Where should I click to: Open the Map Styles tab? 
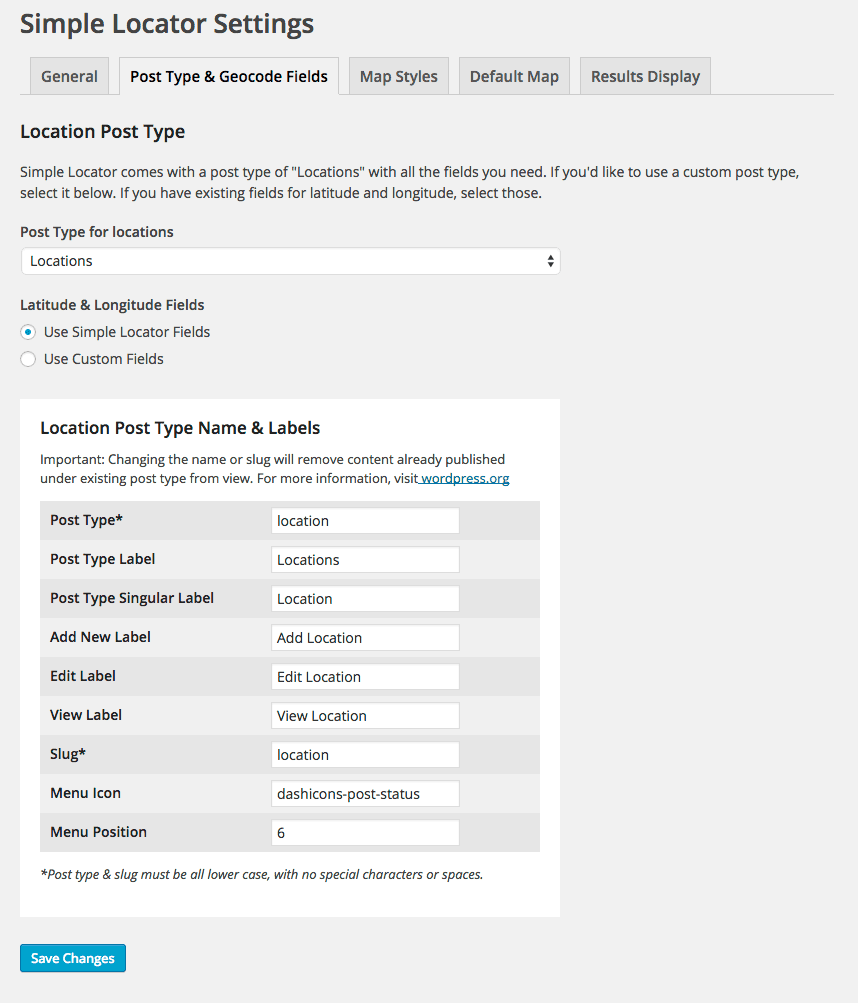(x=398, y=76)
